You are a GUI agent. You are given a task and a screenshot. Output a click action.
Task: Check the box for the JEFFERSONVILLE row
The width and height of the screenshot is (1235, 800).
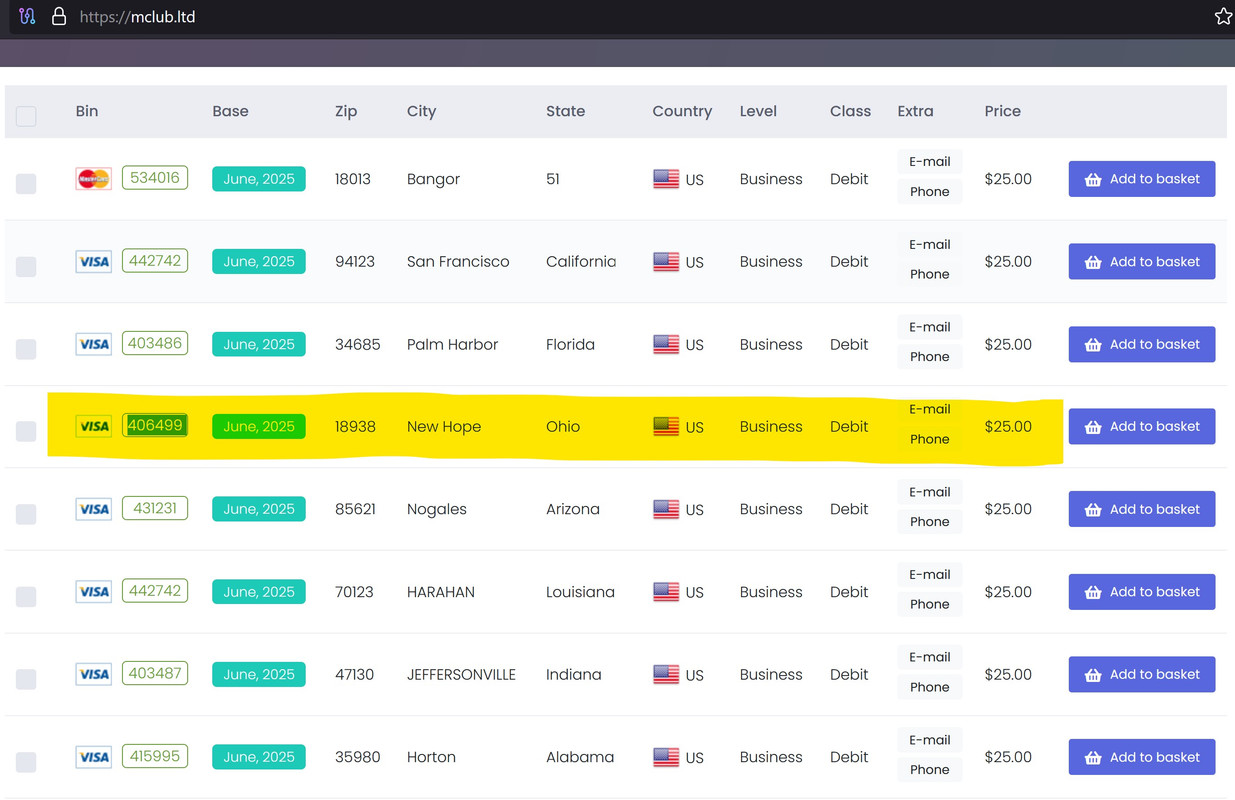26,679
